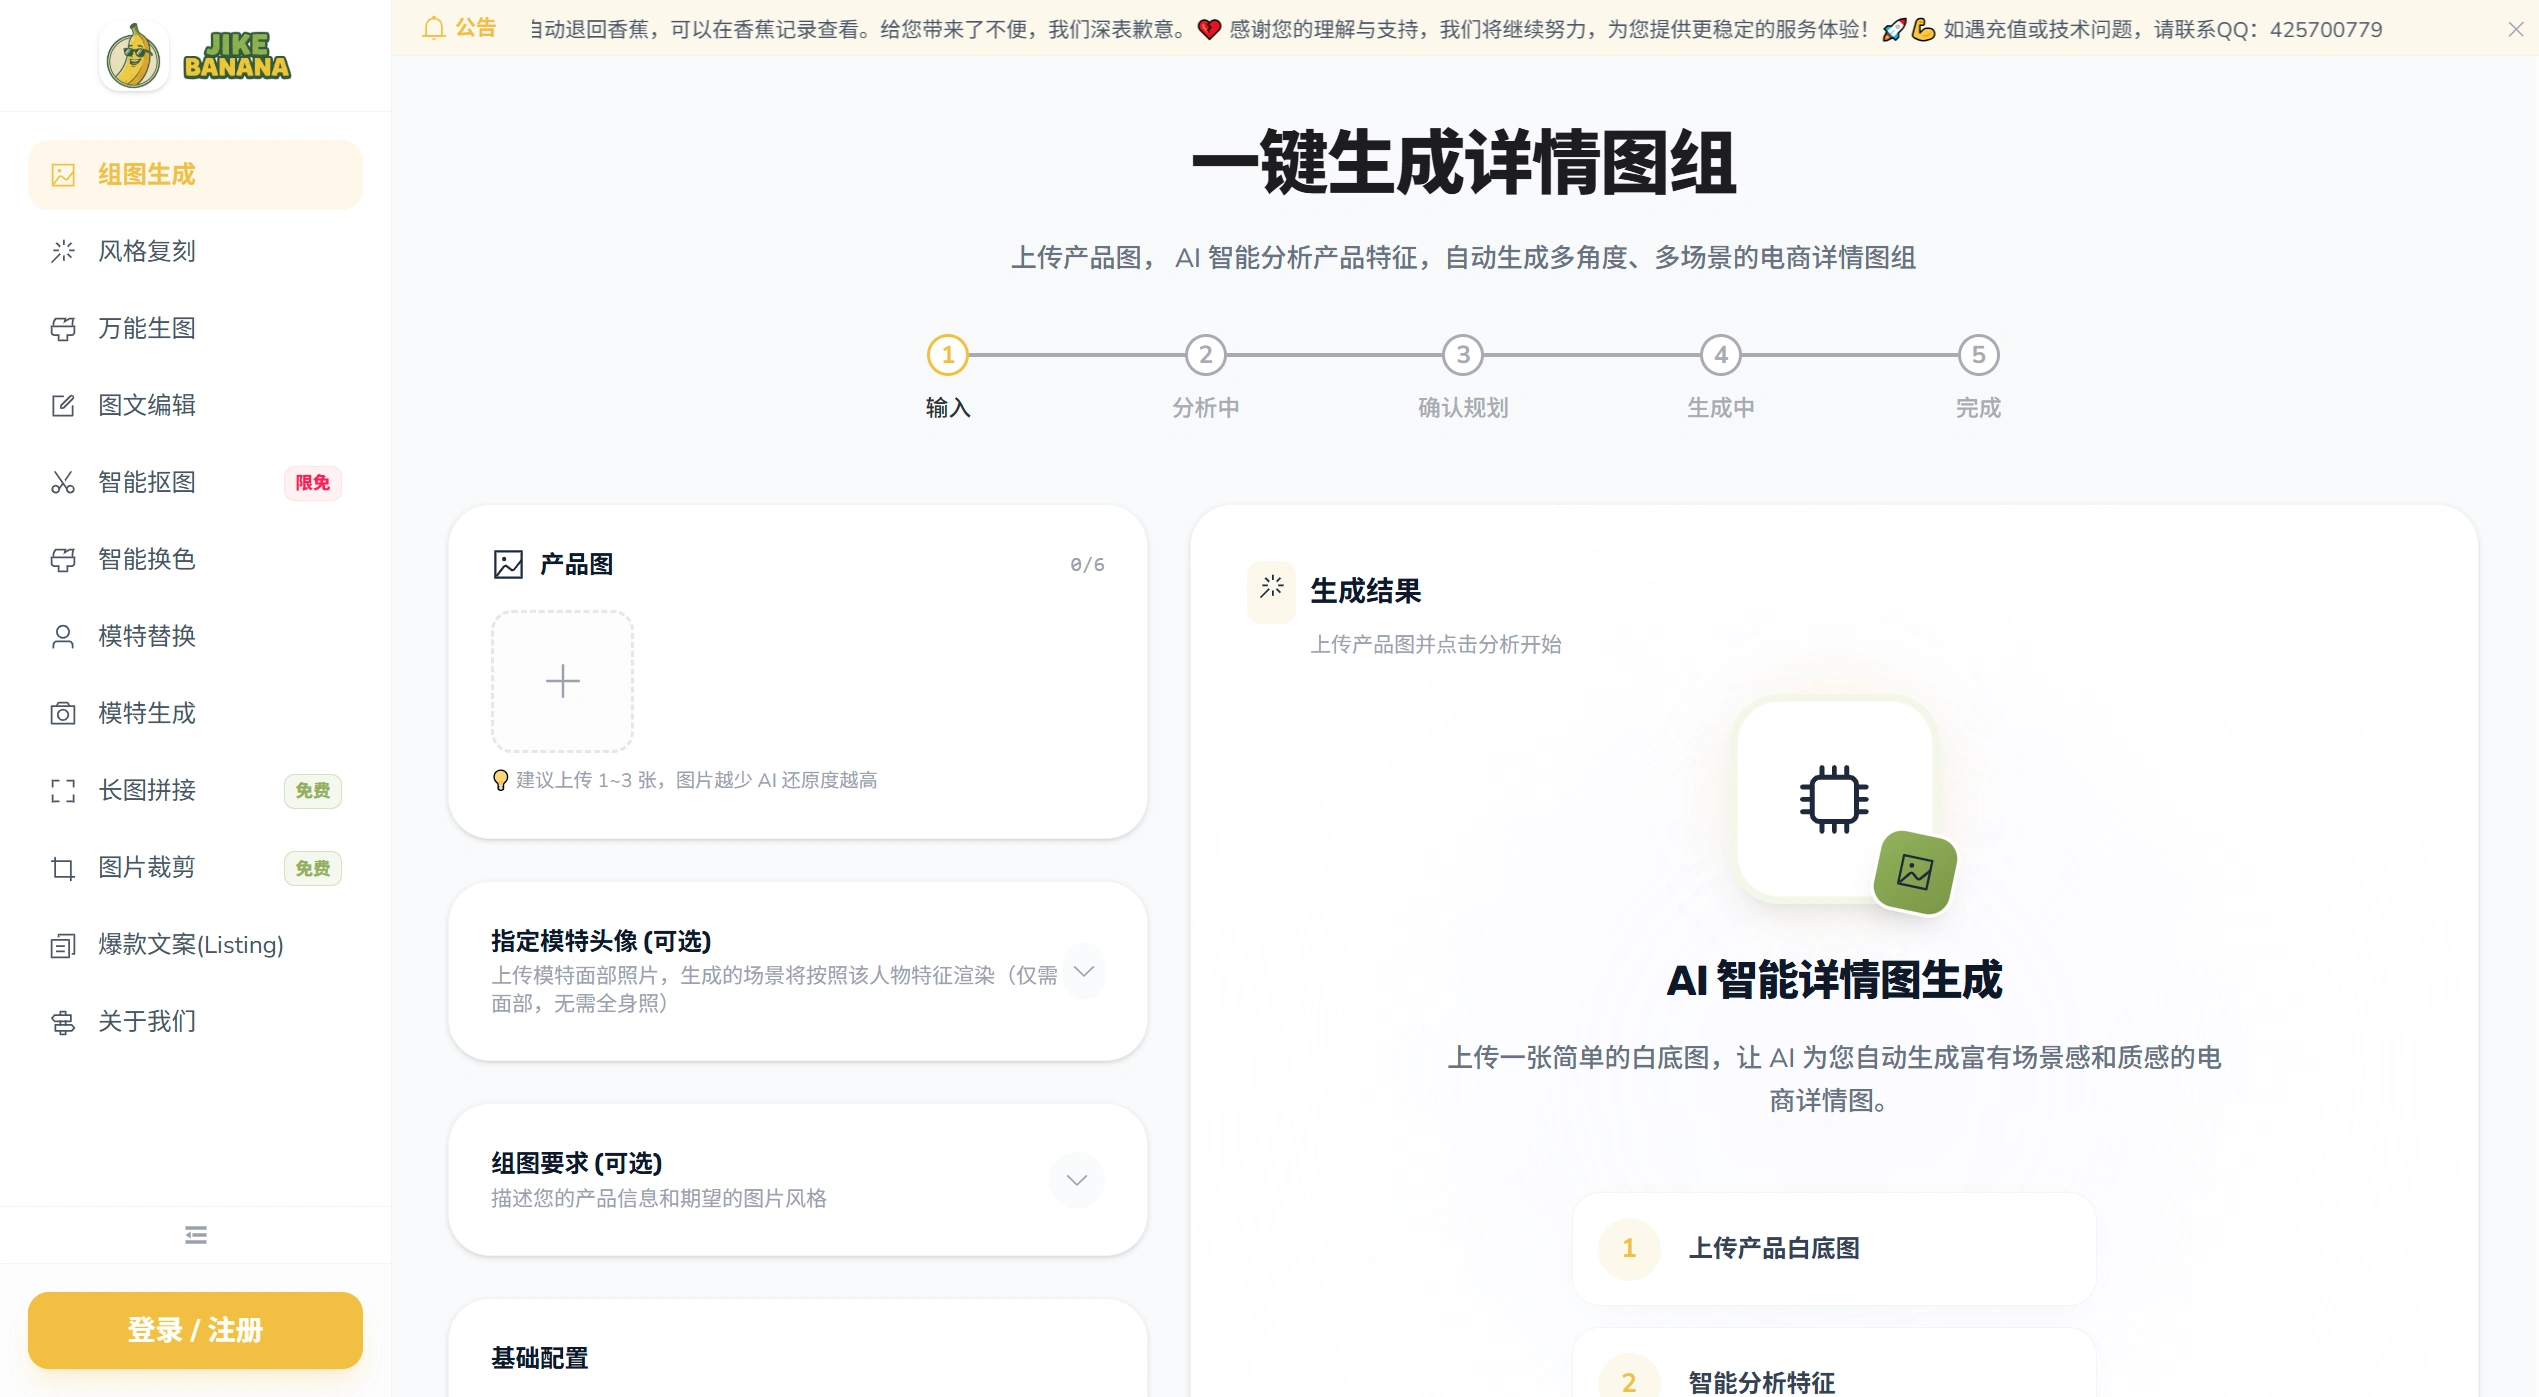The width and height of the screenshot is (2539, 1397).
Task: Open the 爆款文案(Listing) feature
Action: [x=190, y=944]
